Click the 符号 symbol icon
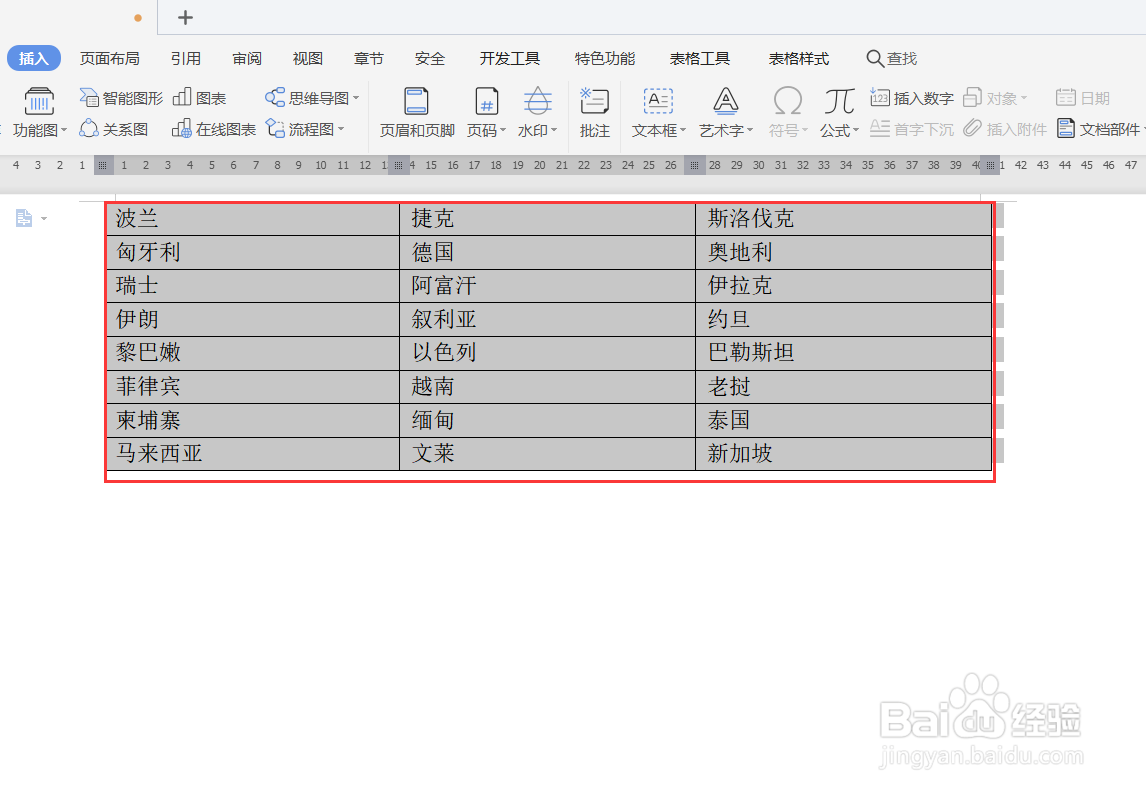 pyautogui.click(x=788, y=102)
